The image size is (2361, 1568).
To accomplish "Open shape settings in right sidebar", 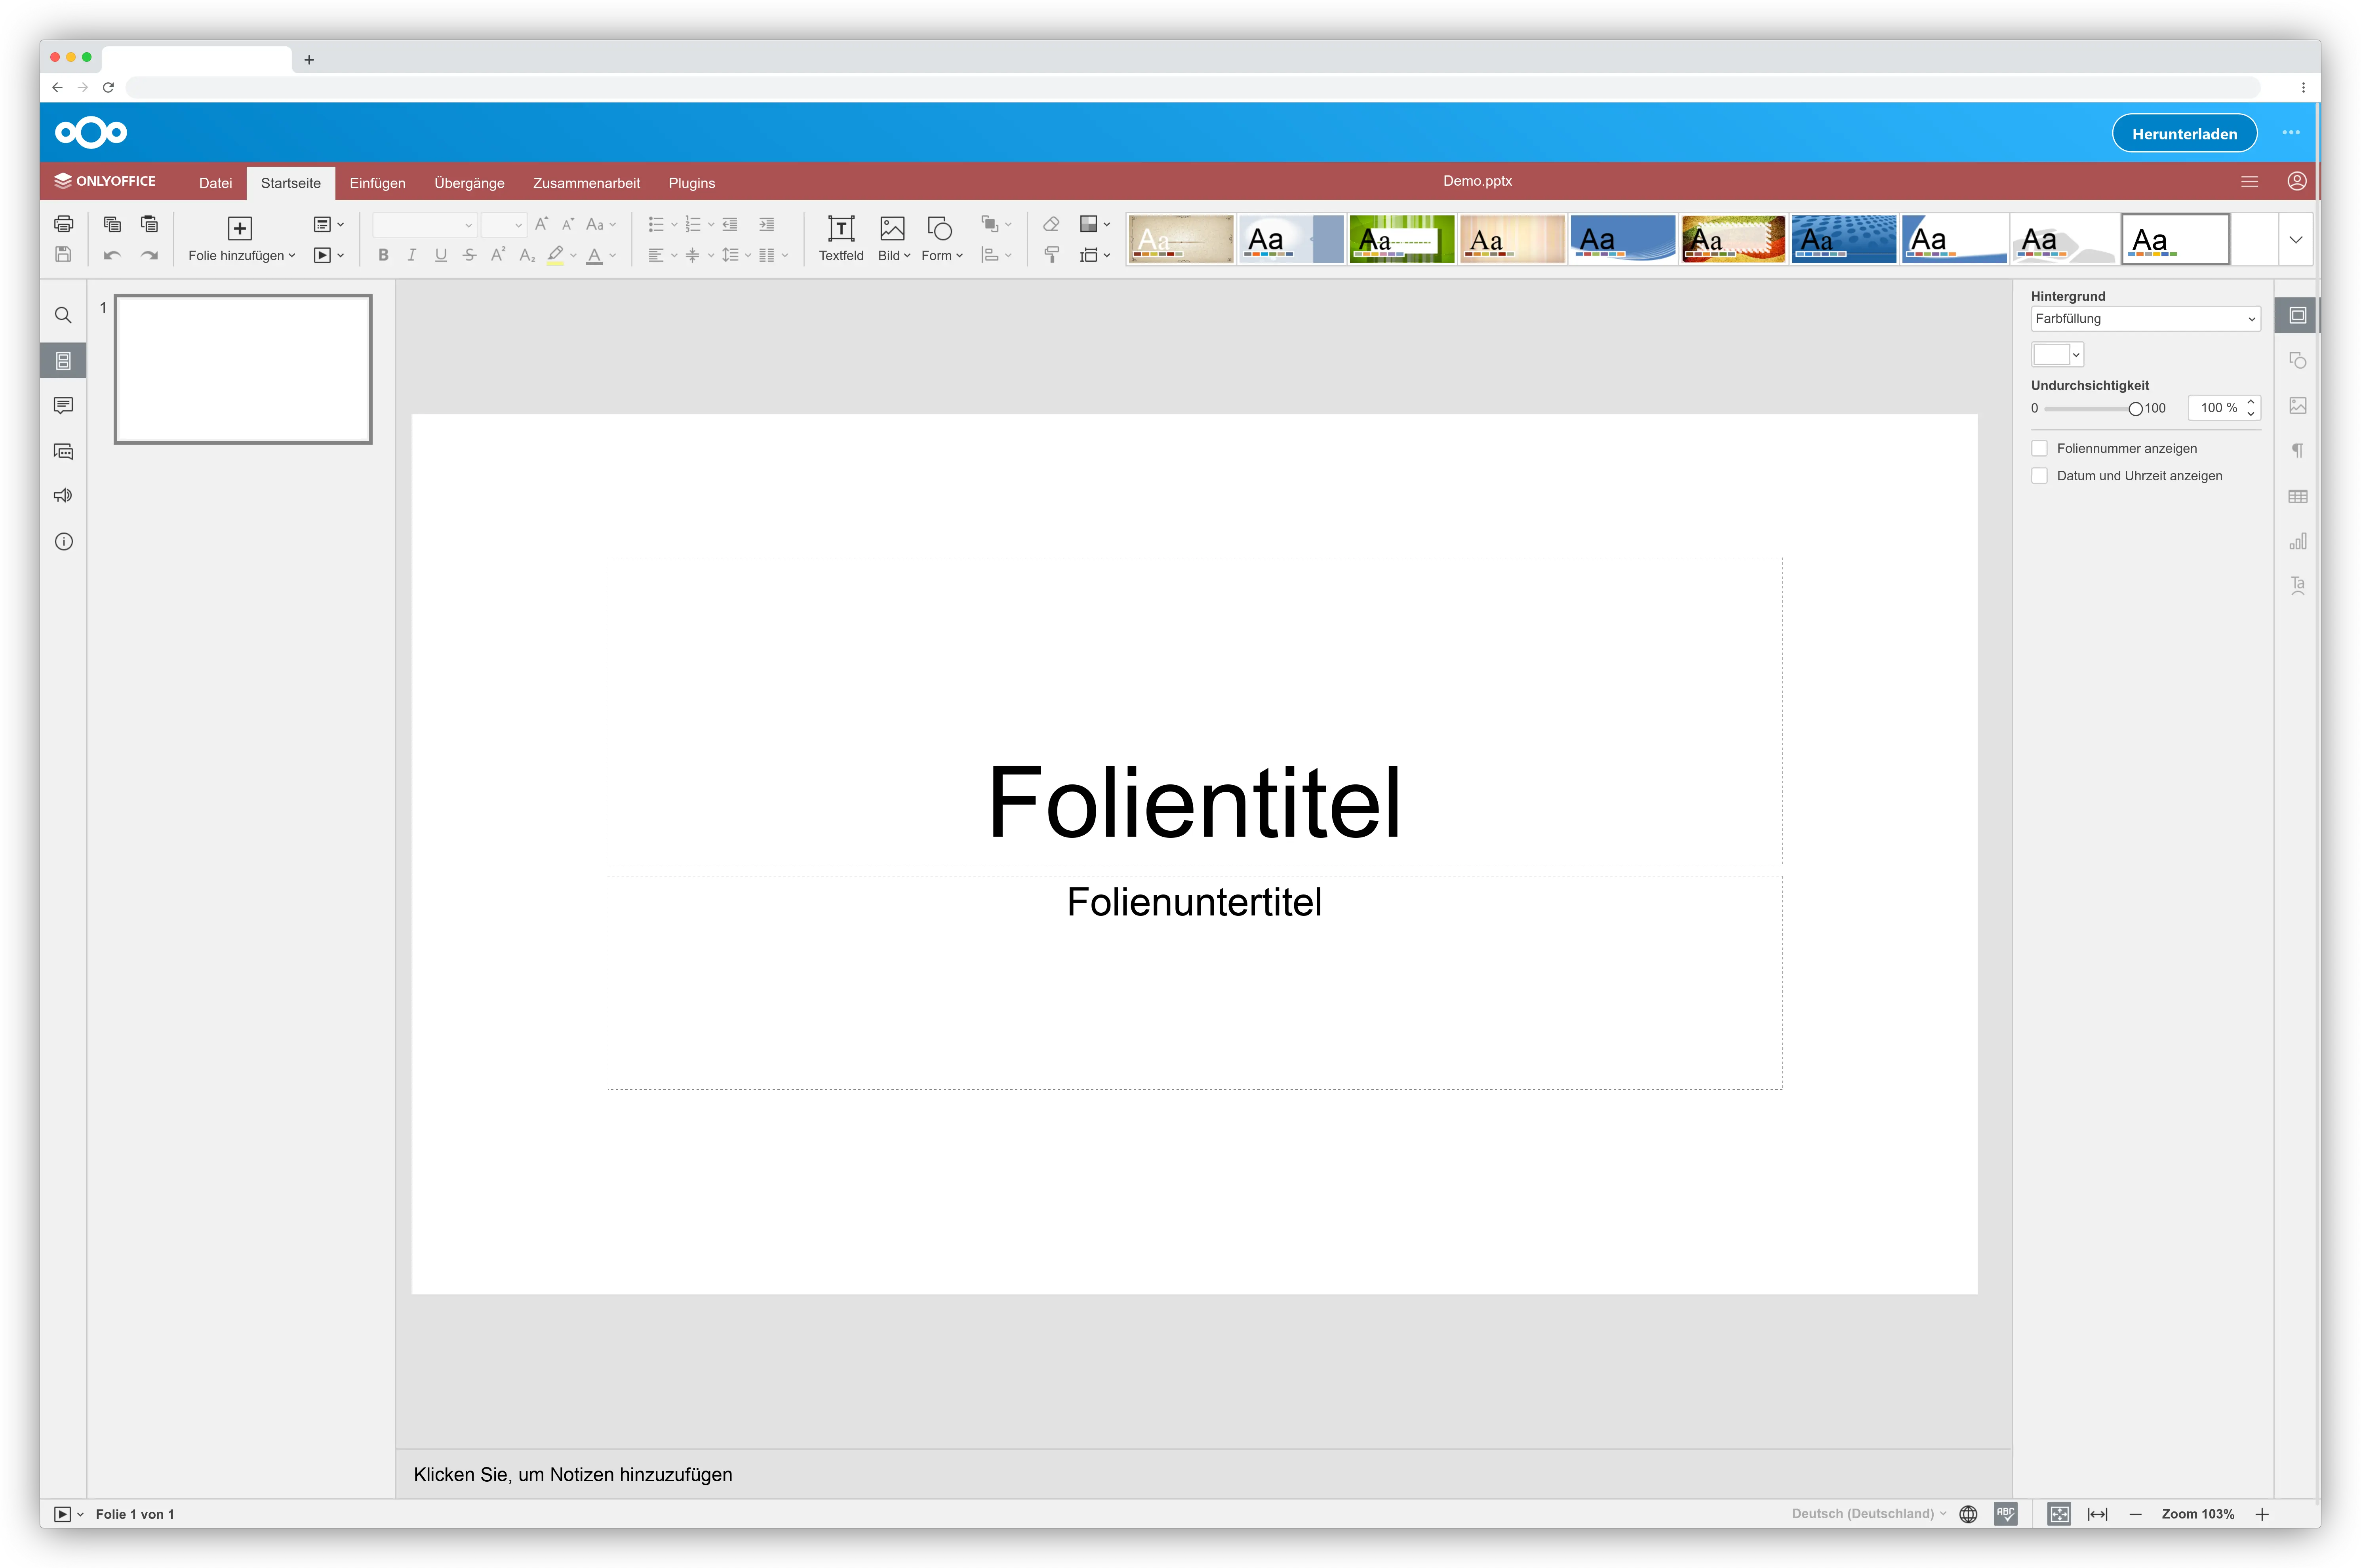I will pyautogui.click(x=2298, y=360).
